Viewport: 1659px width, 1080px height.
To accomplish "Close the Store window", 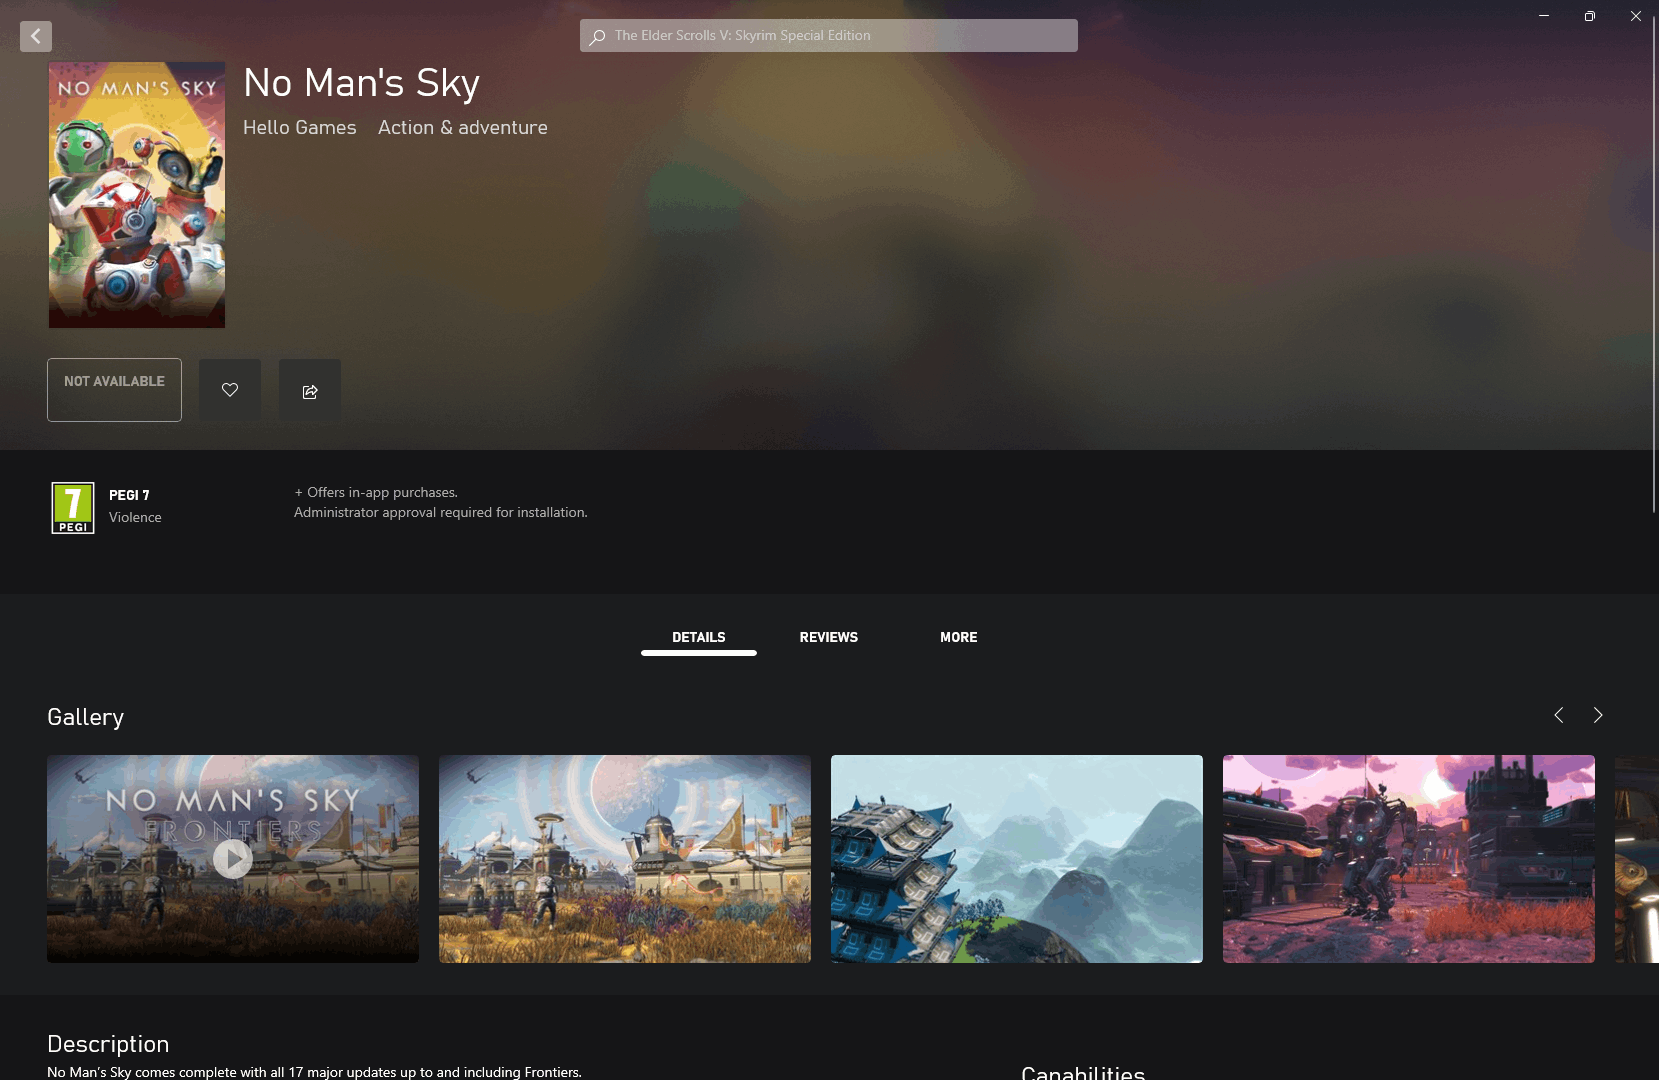I will [x=1636, y=16].
